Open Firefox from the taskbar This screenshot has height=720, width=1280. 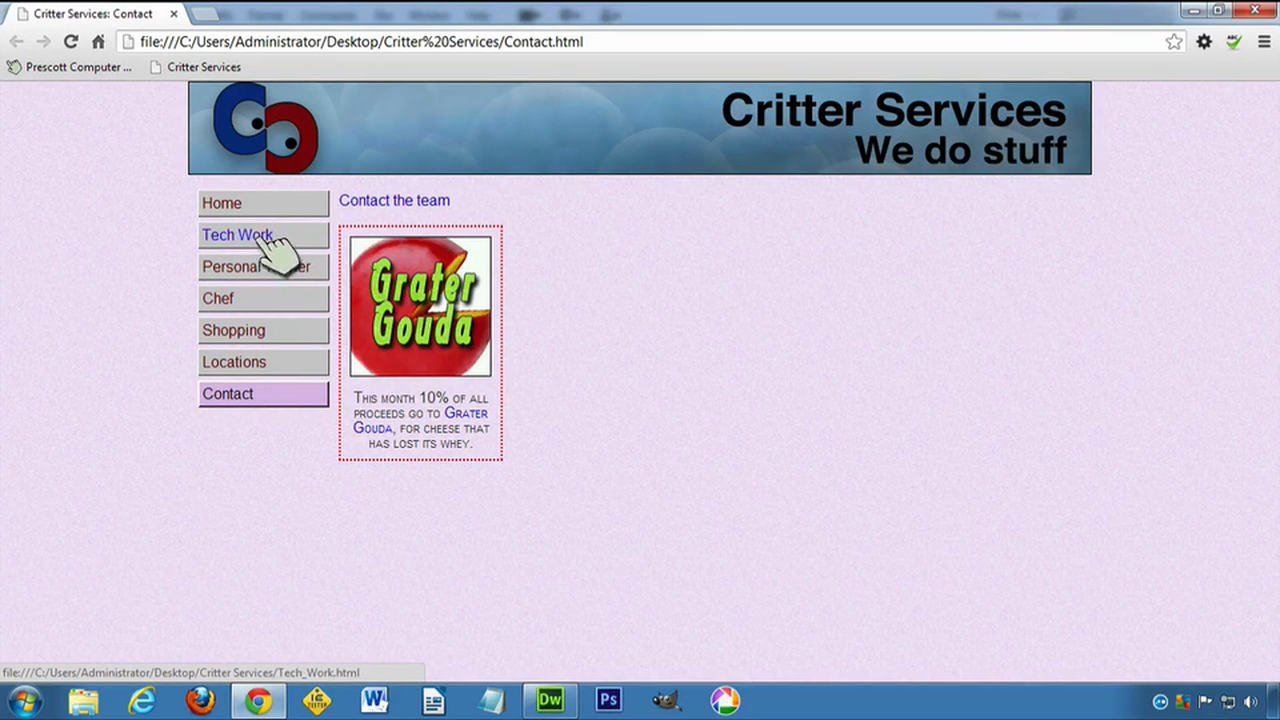pyautogui.click(x=200, y=700)
